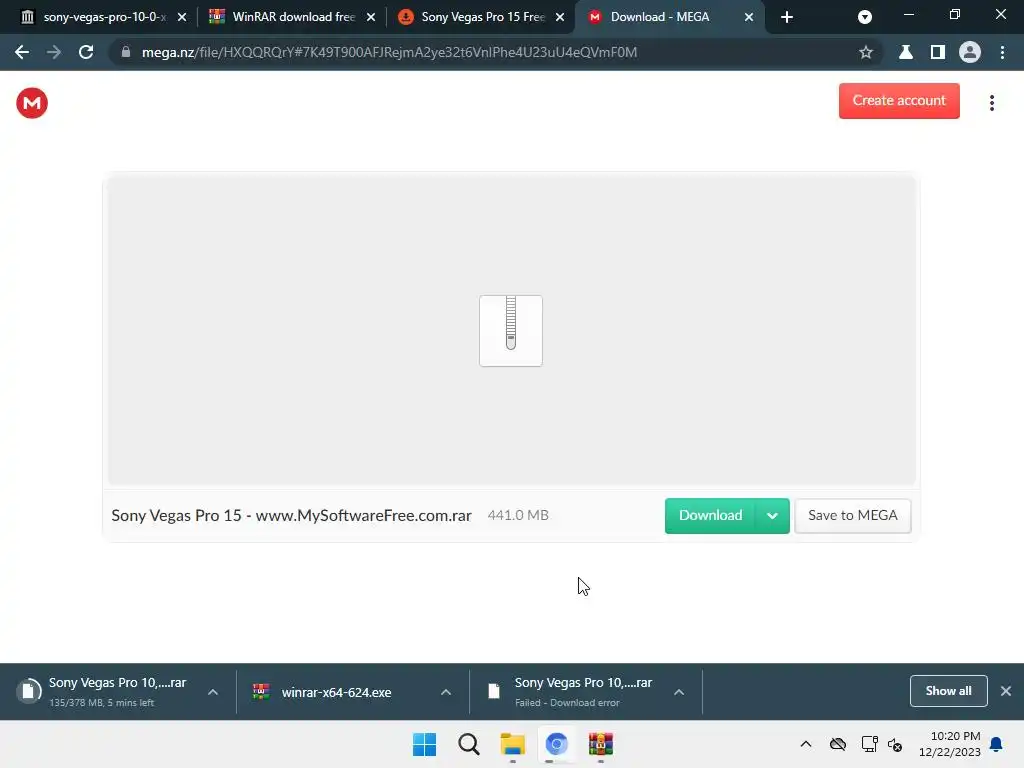Click the network display tray icon
This screenshot has height=768, width=1024.
pyautogui.click(x=869, y=744)
